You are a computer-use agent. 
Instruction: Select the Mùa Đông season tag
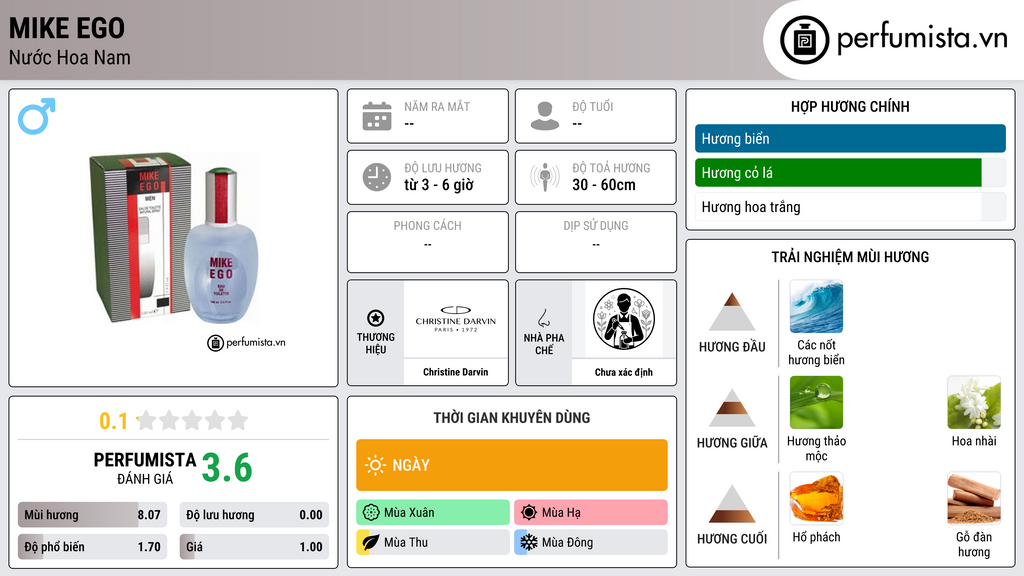pyautogui.click(x=591, y=542)
